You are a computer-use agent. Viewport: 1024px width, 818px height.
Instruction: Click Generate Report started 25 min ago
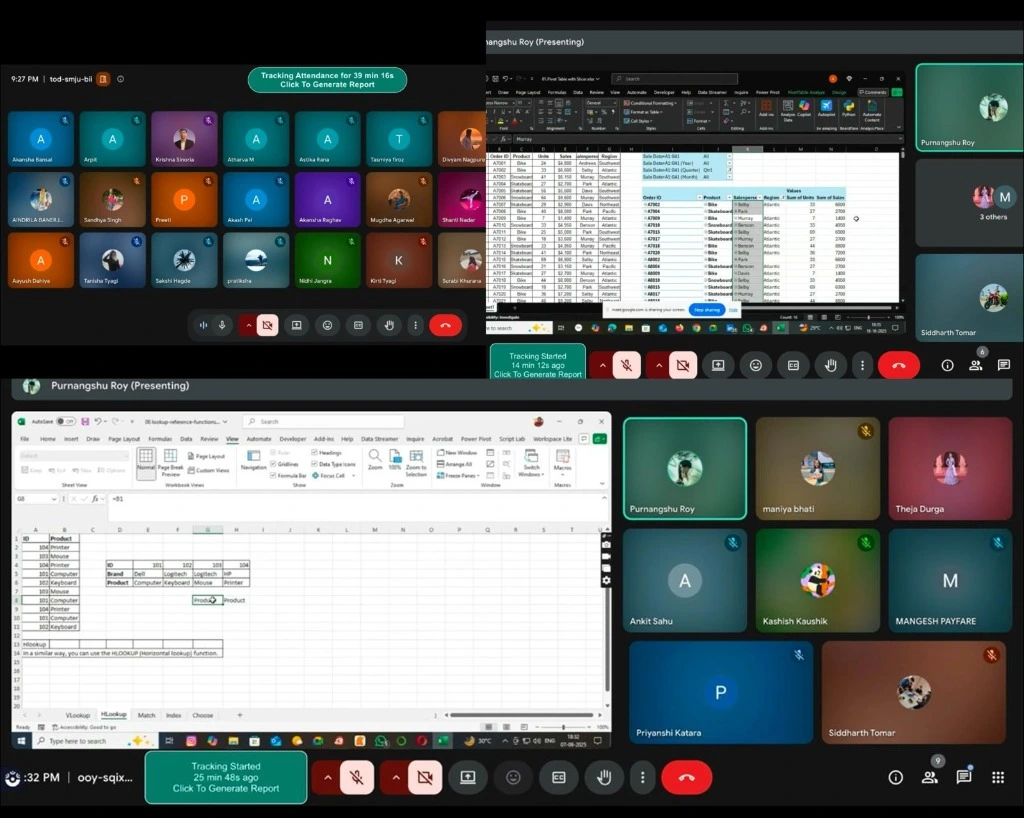(x=226, y=778)
